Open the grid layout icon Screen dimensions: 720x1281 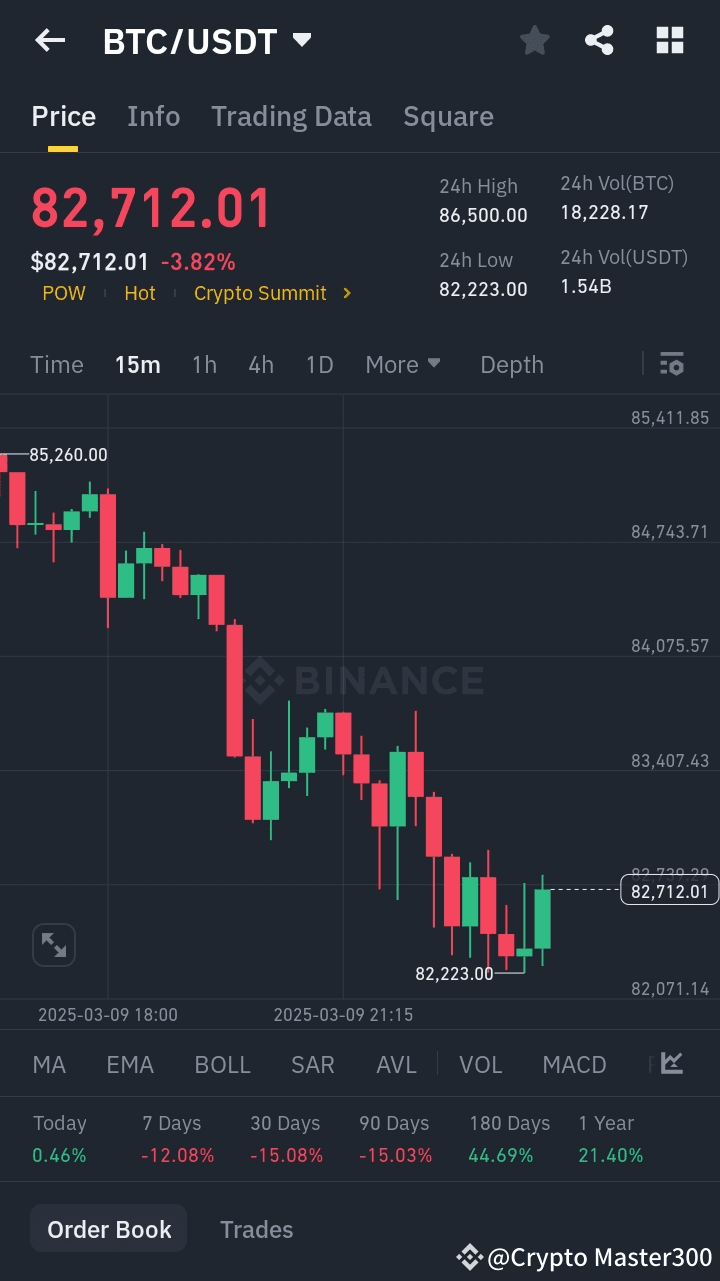click(669, 41)
